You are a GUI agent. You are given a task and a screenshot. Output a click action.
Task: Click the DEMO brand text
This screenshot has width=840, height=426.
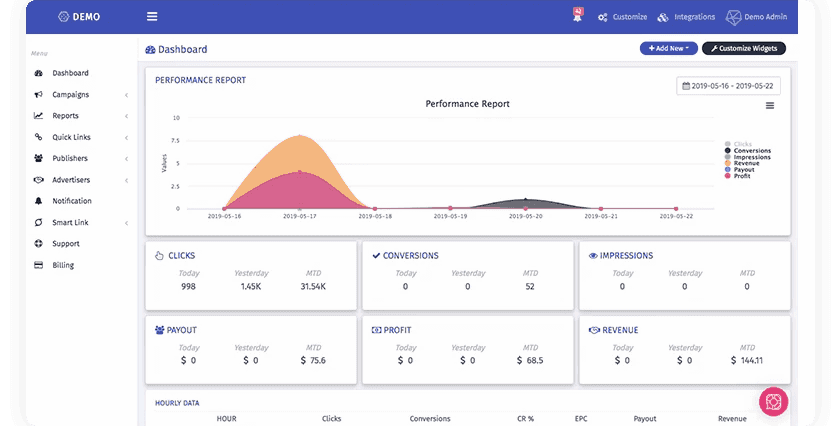[x=86, y=17]
